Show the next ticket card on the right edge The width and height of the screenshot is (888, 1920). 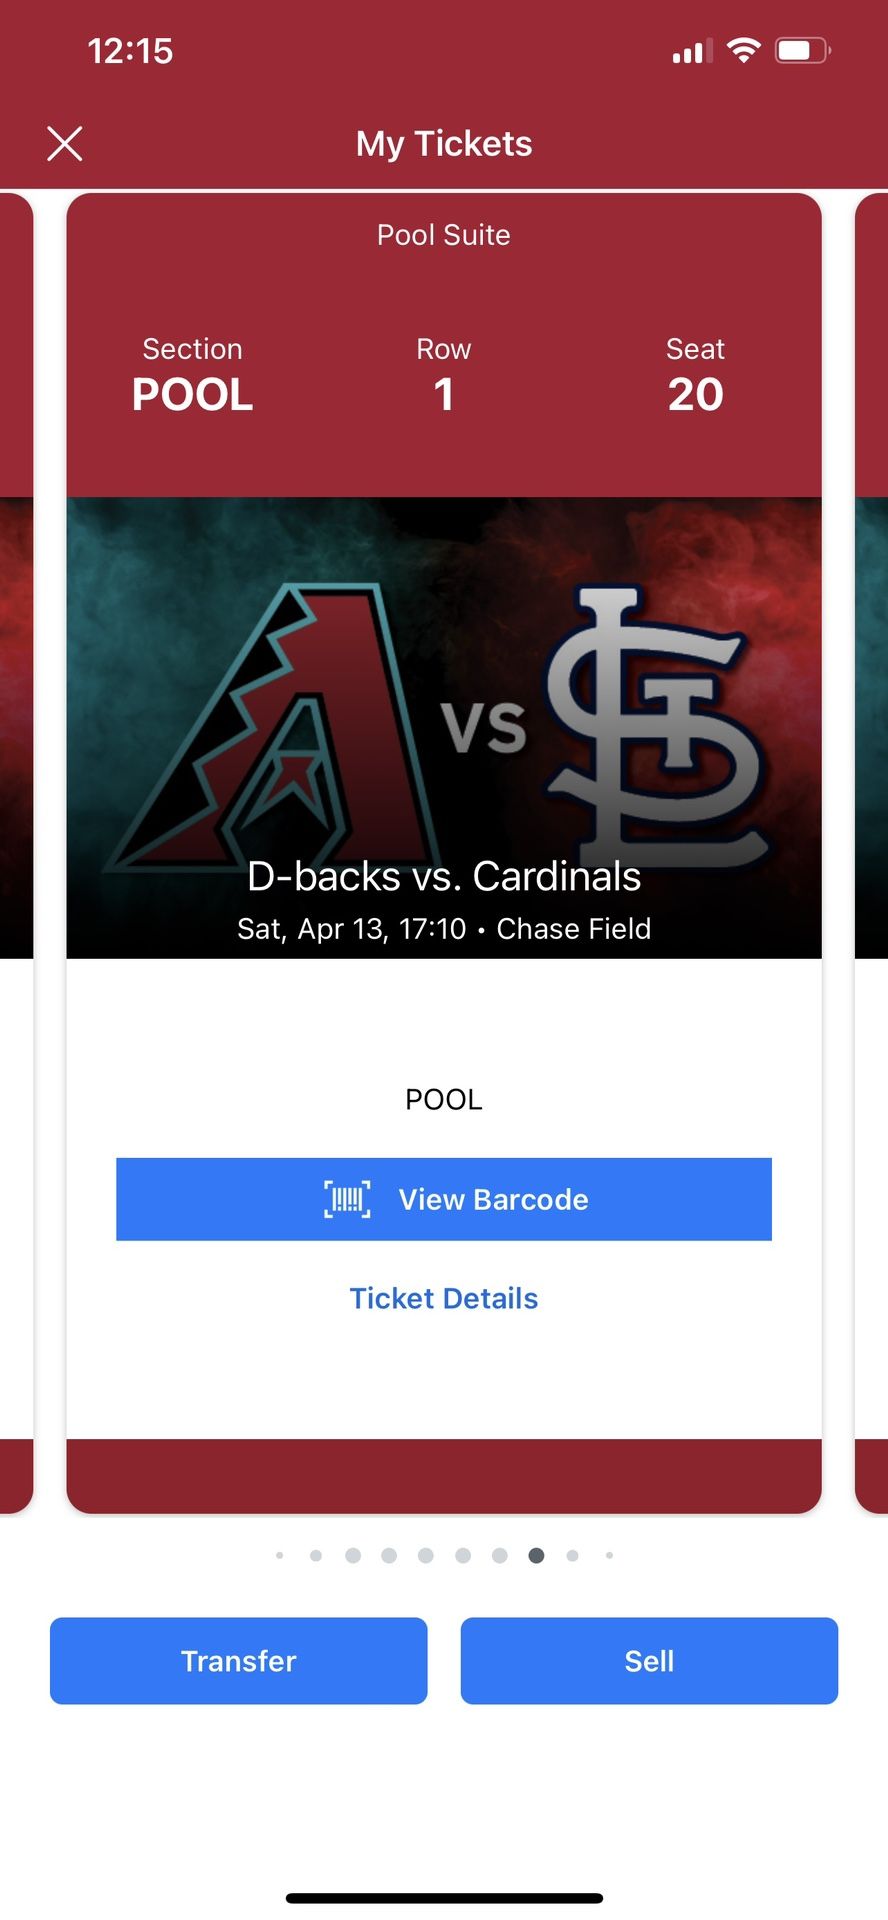871,850
